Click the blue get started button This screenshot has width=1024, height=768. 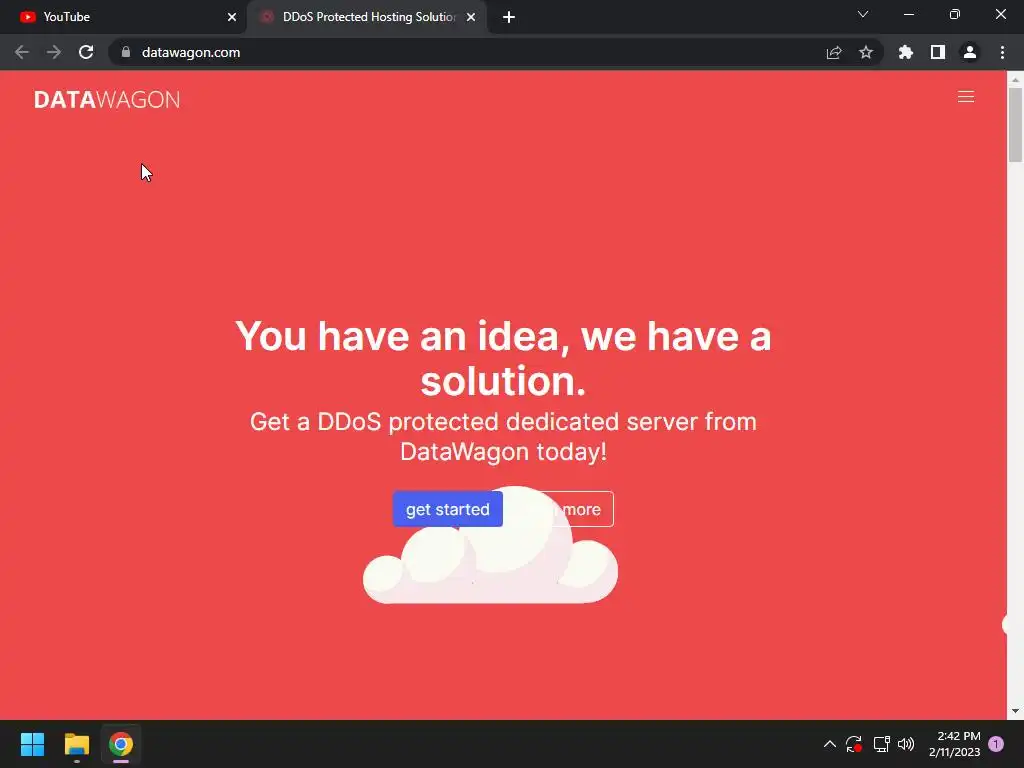pyautogui.click(x=447, y=509)
